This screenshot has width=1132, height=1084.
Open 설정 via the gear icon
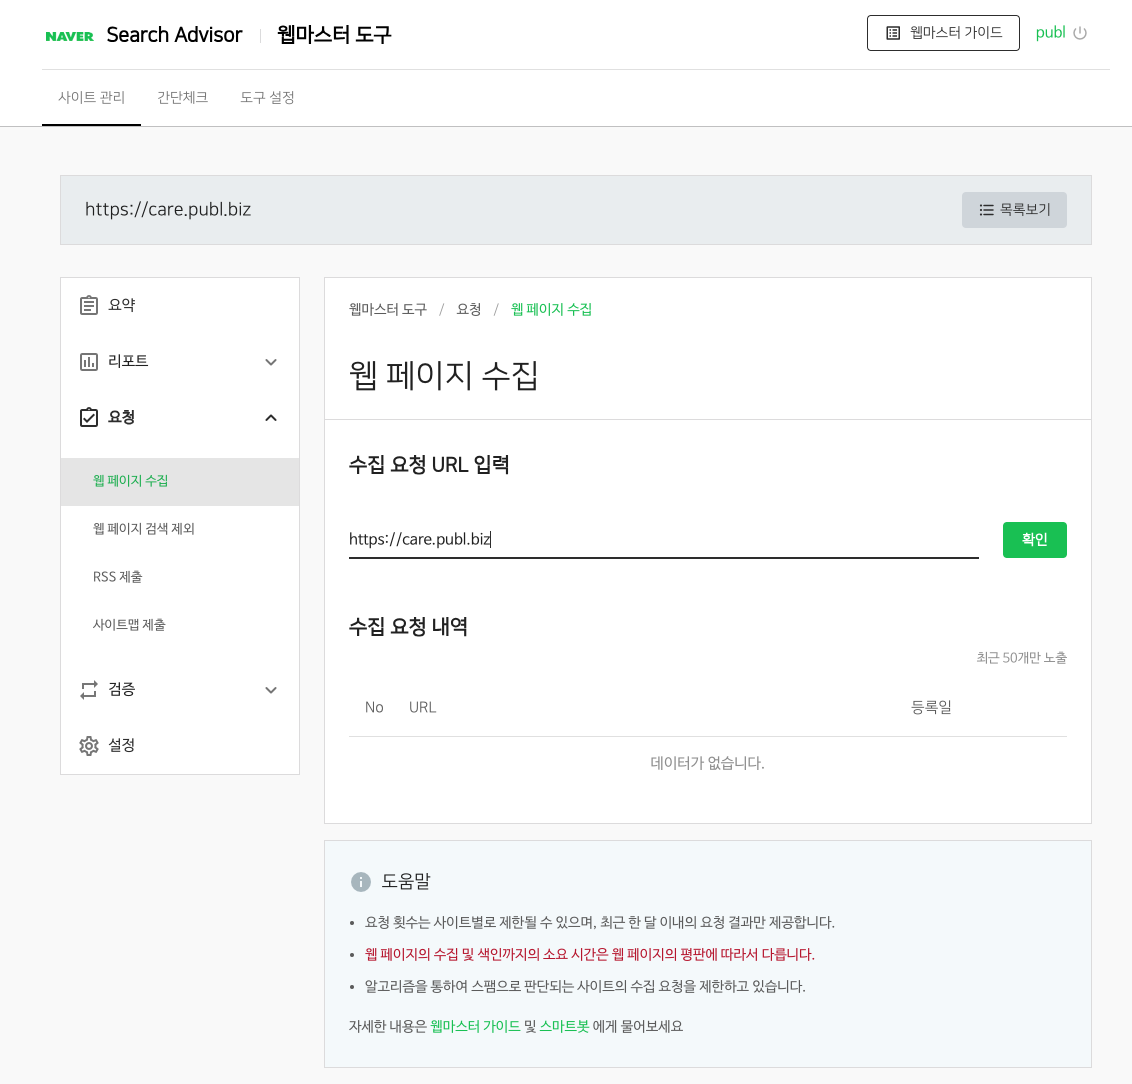pos(88,745)
